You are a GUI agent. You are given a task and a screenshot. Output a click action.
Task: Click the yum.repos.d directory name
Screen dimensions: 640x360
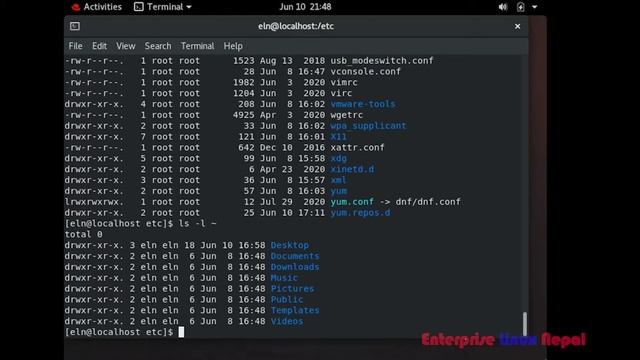point(360,213)
